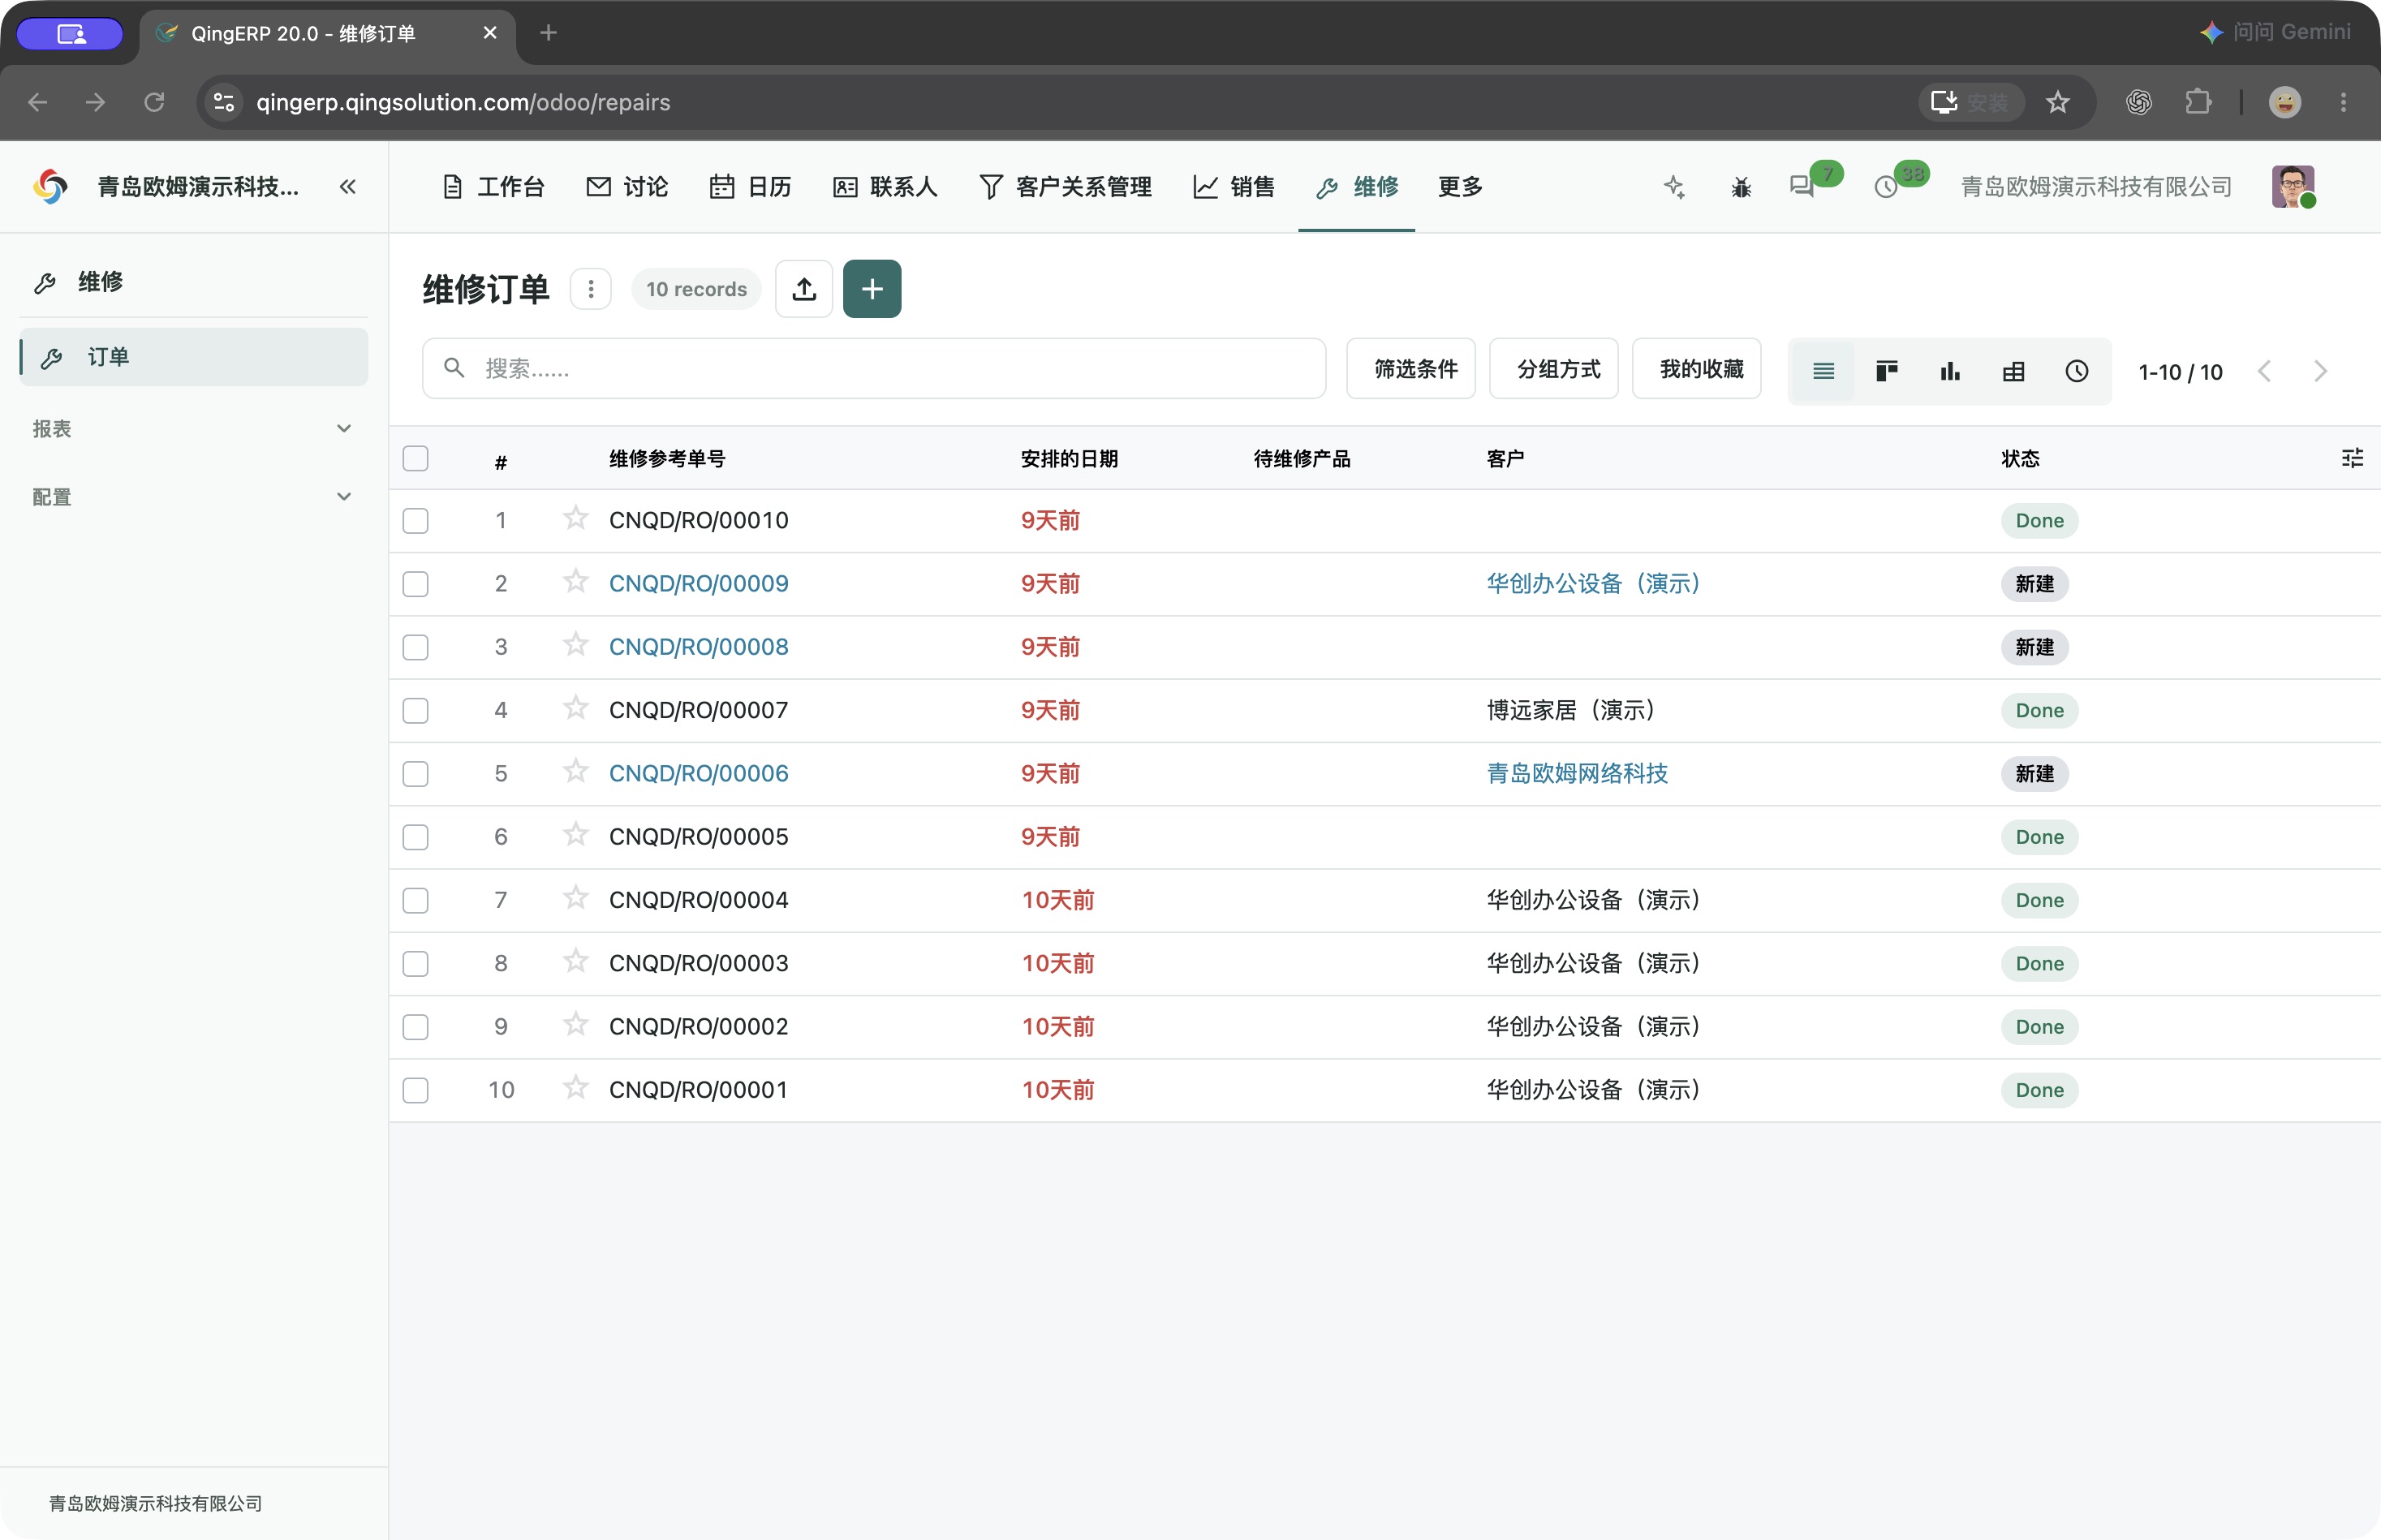The width and height of the screenshot is (2381, 1540).
Task: Sort by the 安排的日期 column header
Action: click(x=1069, y=459)
